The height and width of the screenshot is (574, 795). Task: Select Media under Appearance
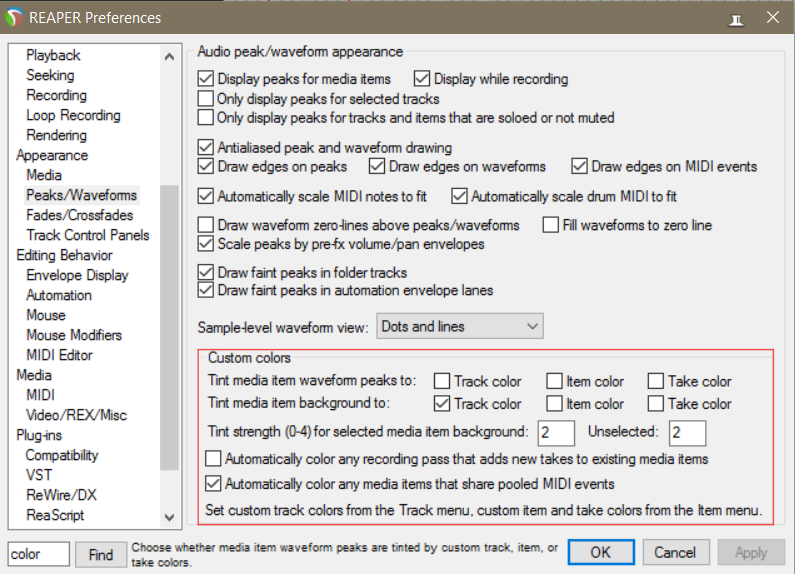pyautogui.click(x=44, y=175)
